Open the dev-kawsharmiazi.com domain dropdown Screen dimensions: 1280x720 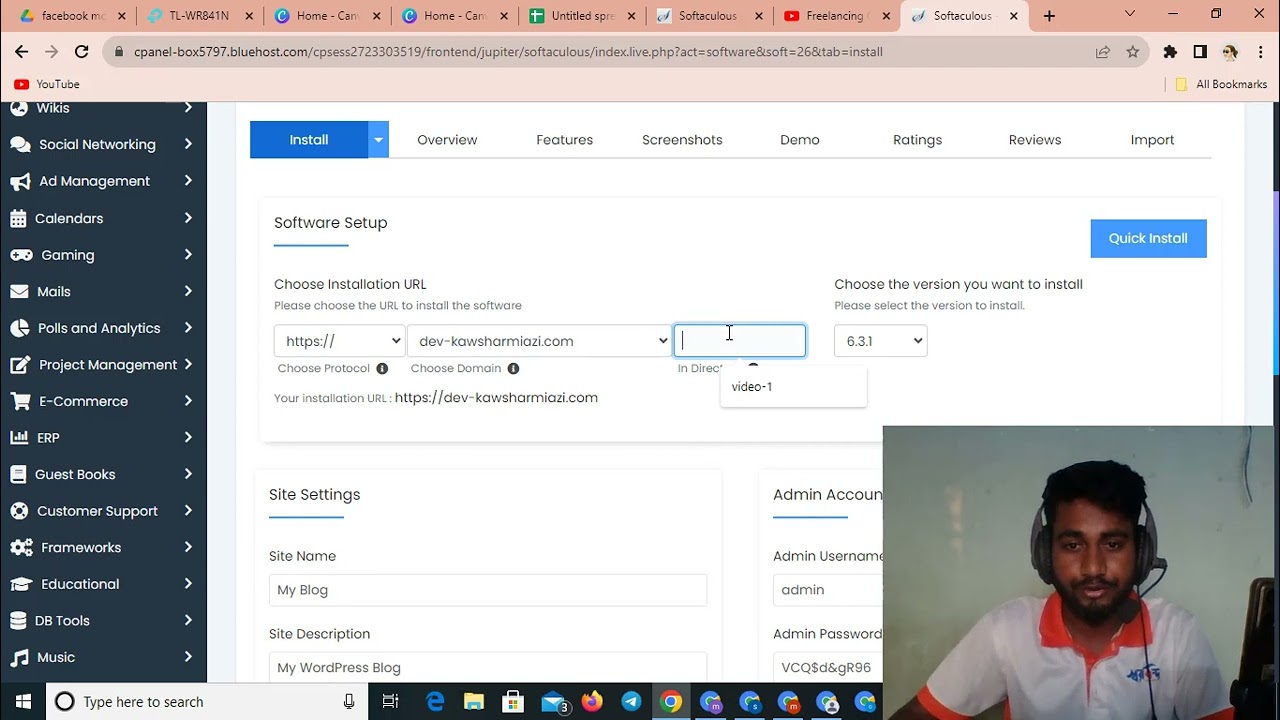pos(539,341)
